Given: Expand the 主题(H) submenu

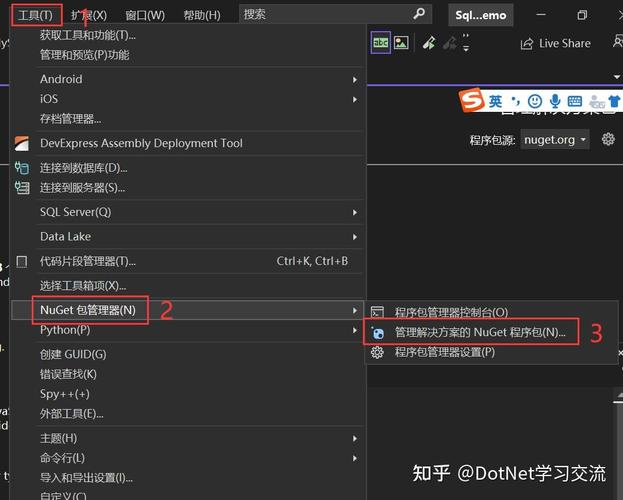Looking at the screenshot, I should [x=188, y=438].
